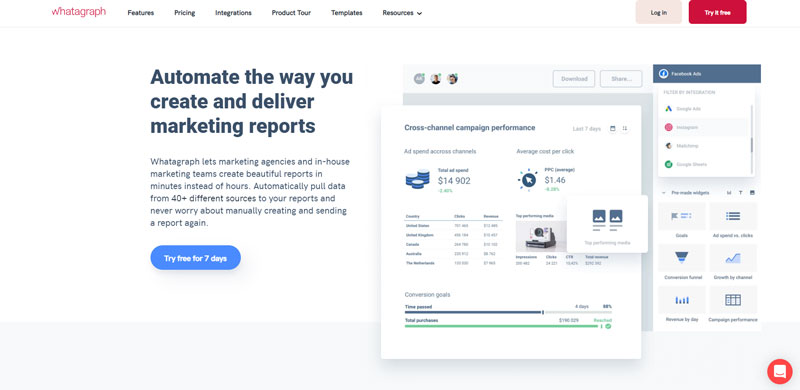This screenshot has width=800, height=390.
Task: Open the Pricing page
Action: pyautogui.click(x=185, y=13)
